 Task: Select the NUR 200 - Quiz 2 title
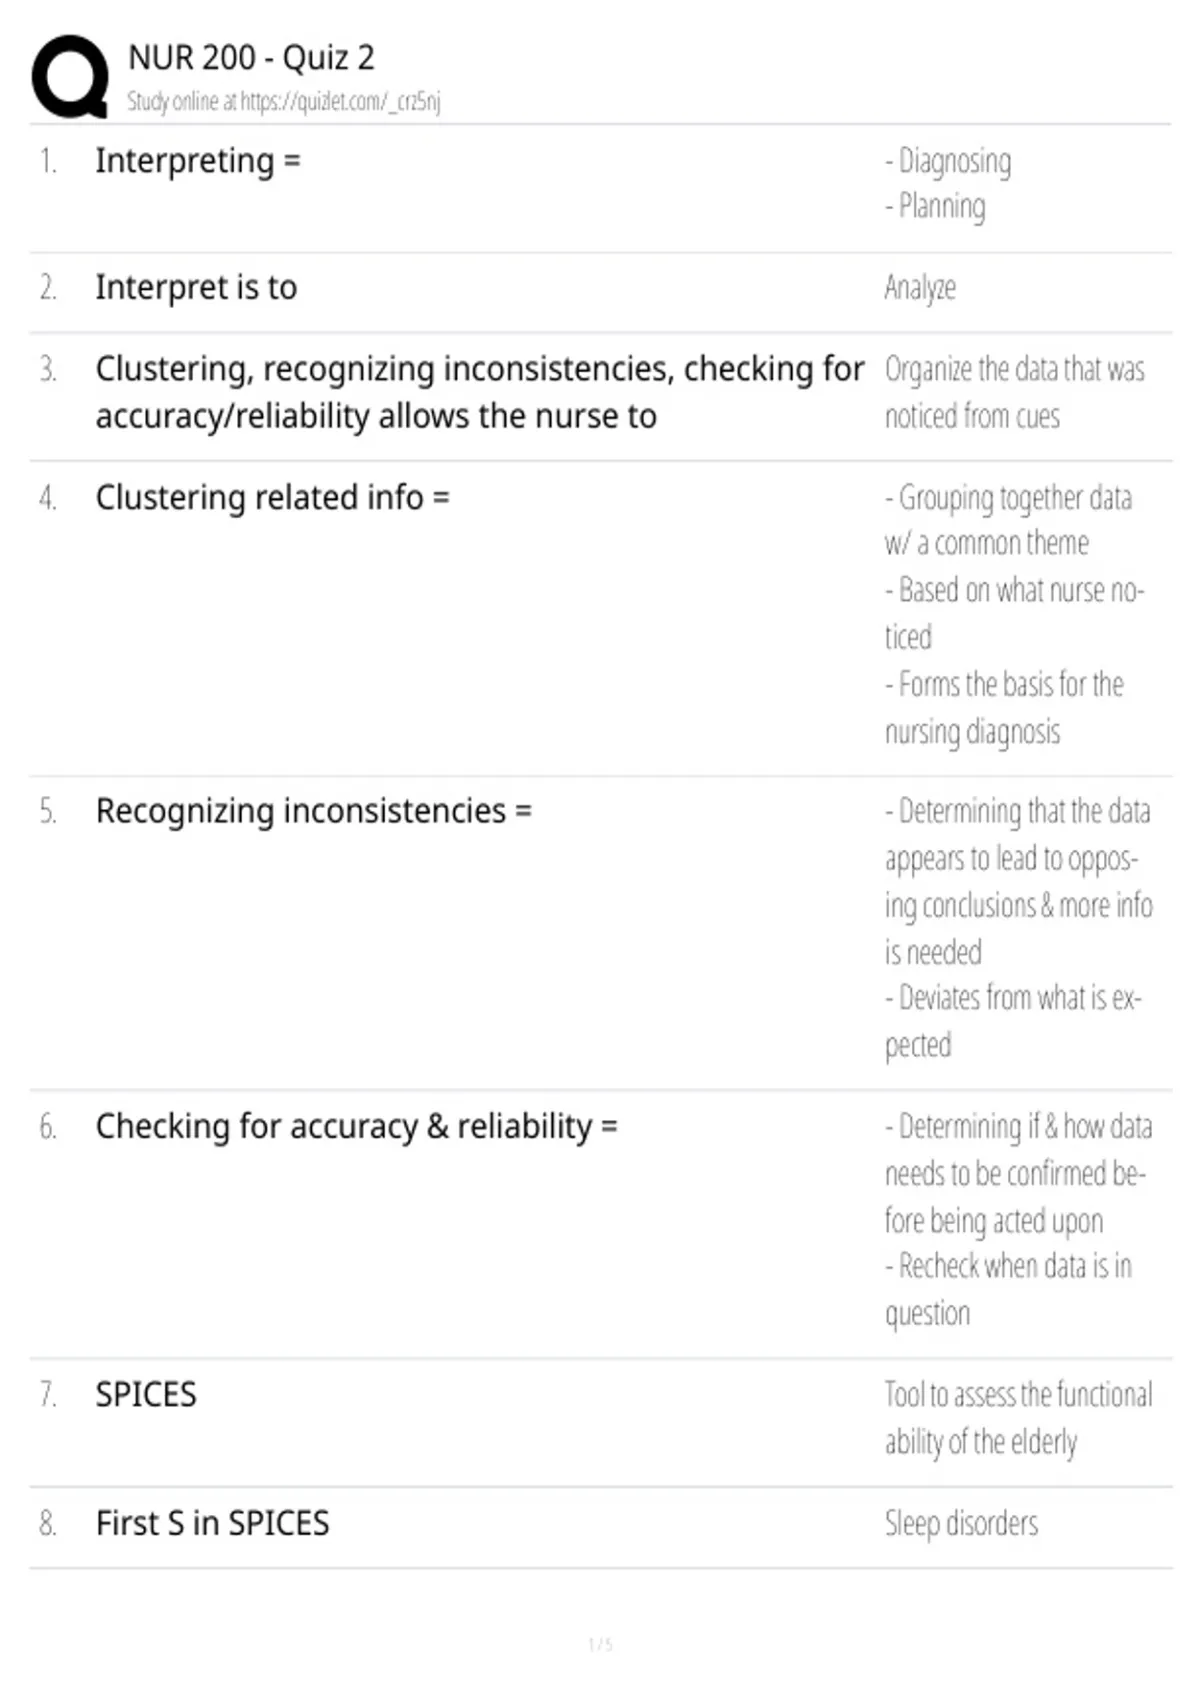coord(251,58)
